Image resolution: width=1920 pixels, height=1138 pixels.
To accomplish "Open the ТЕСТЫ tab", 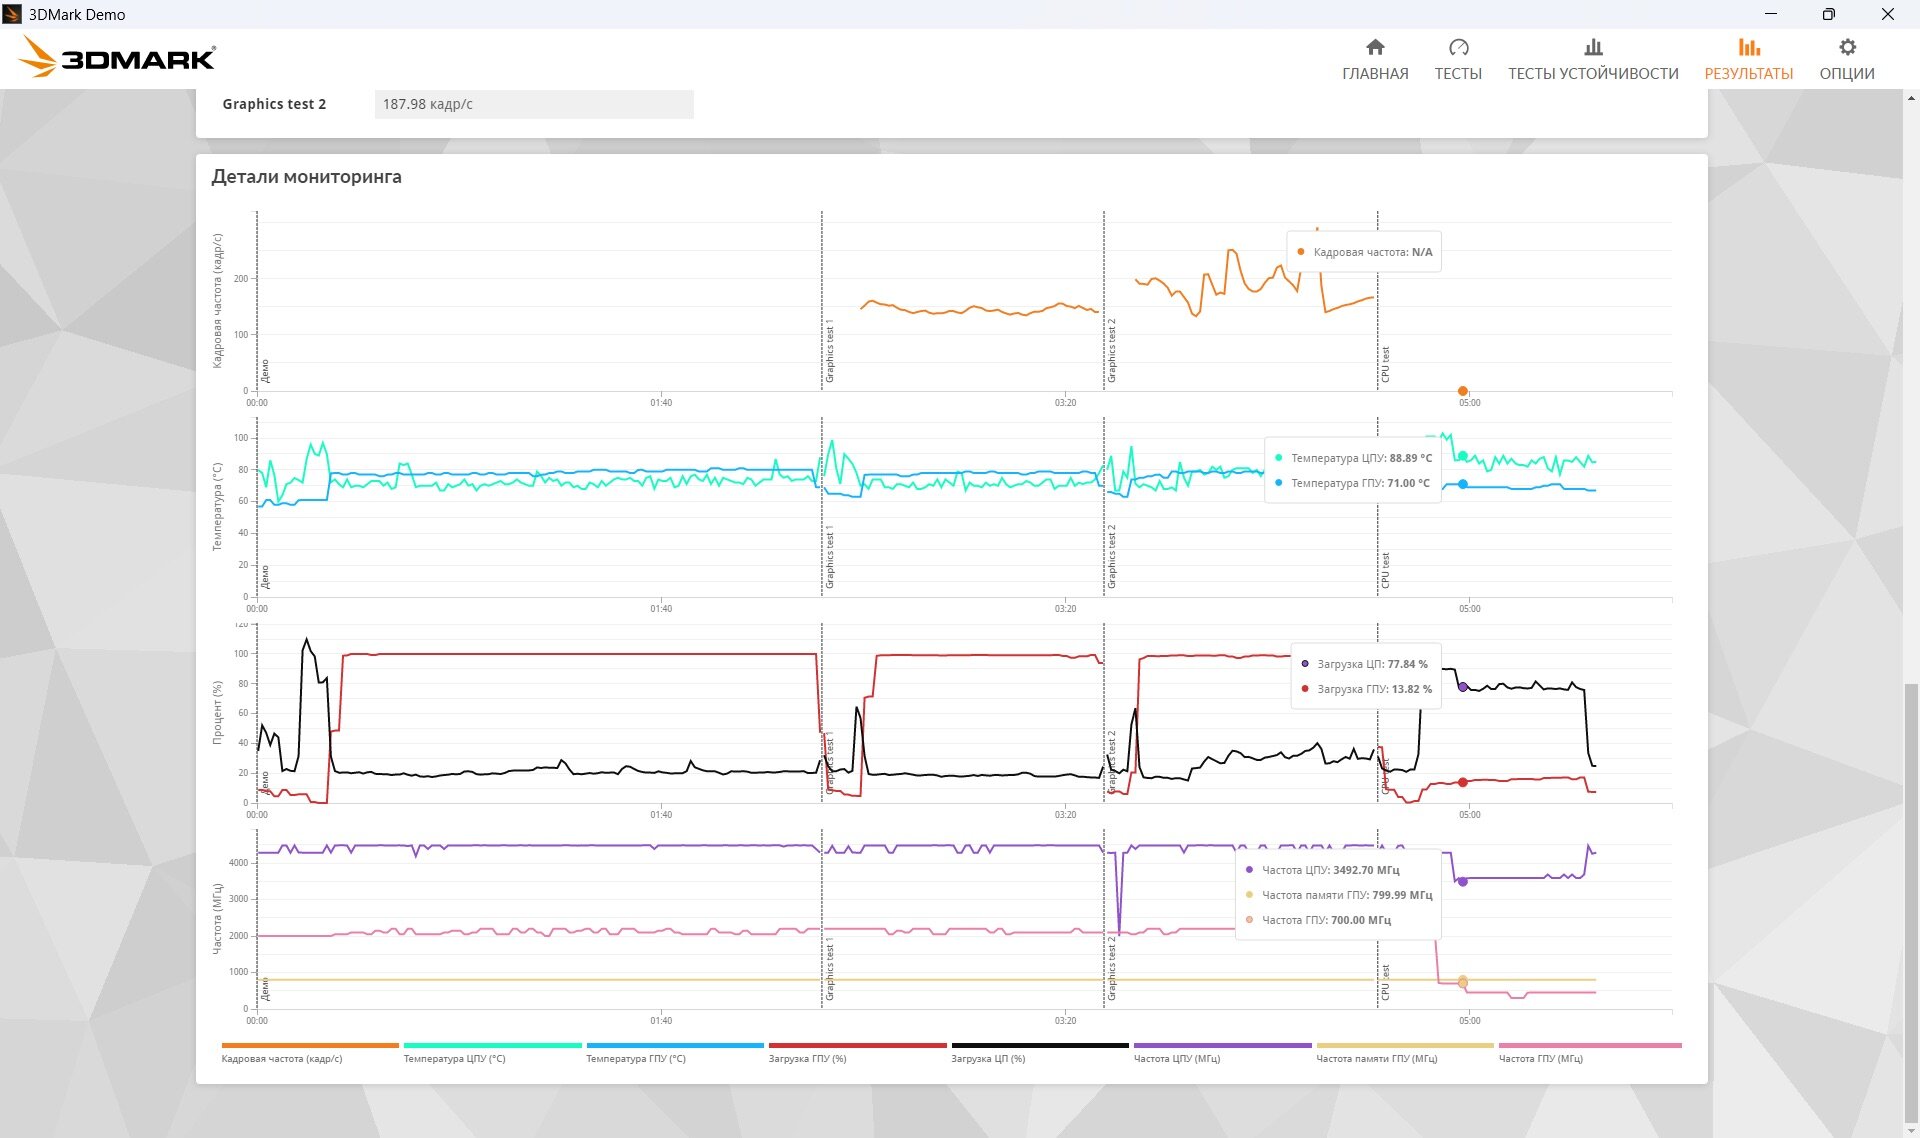I will (x=1458, y=73).
